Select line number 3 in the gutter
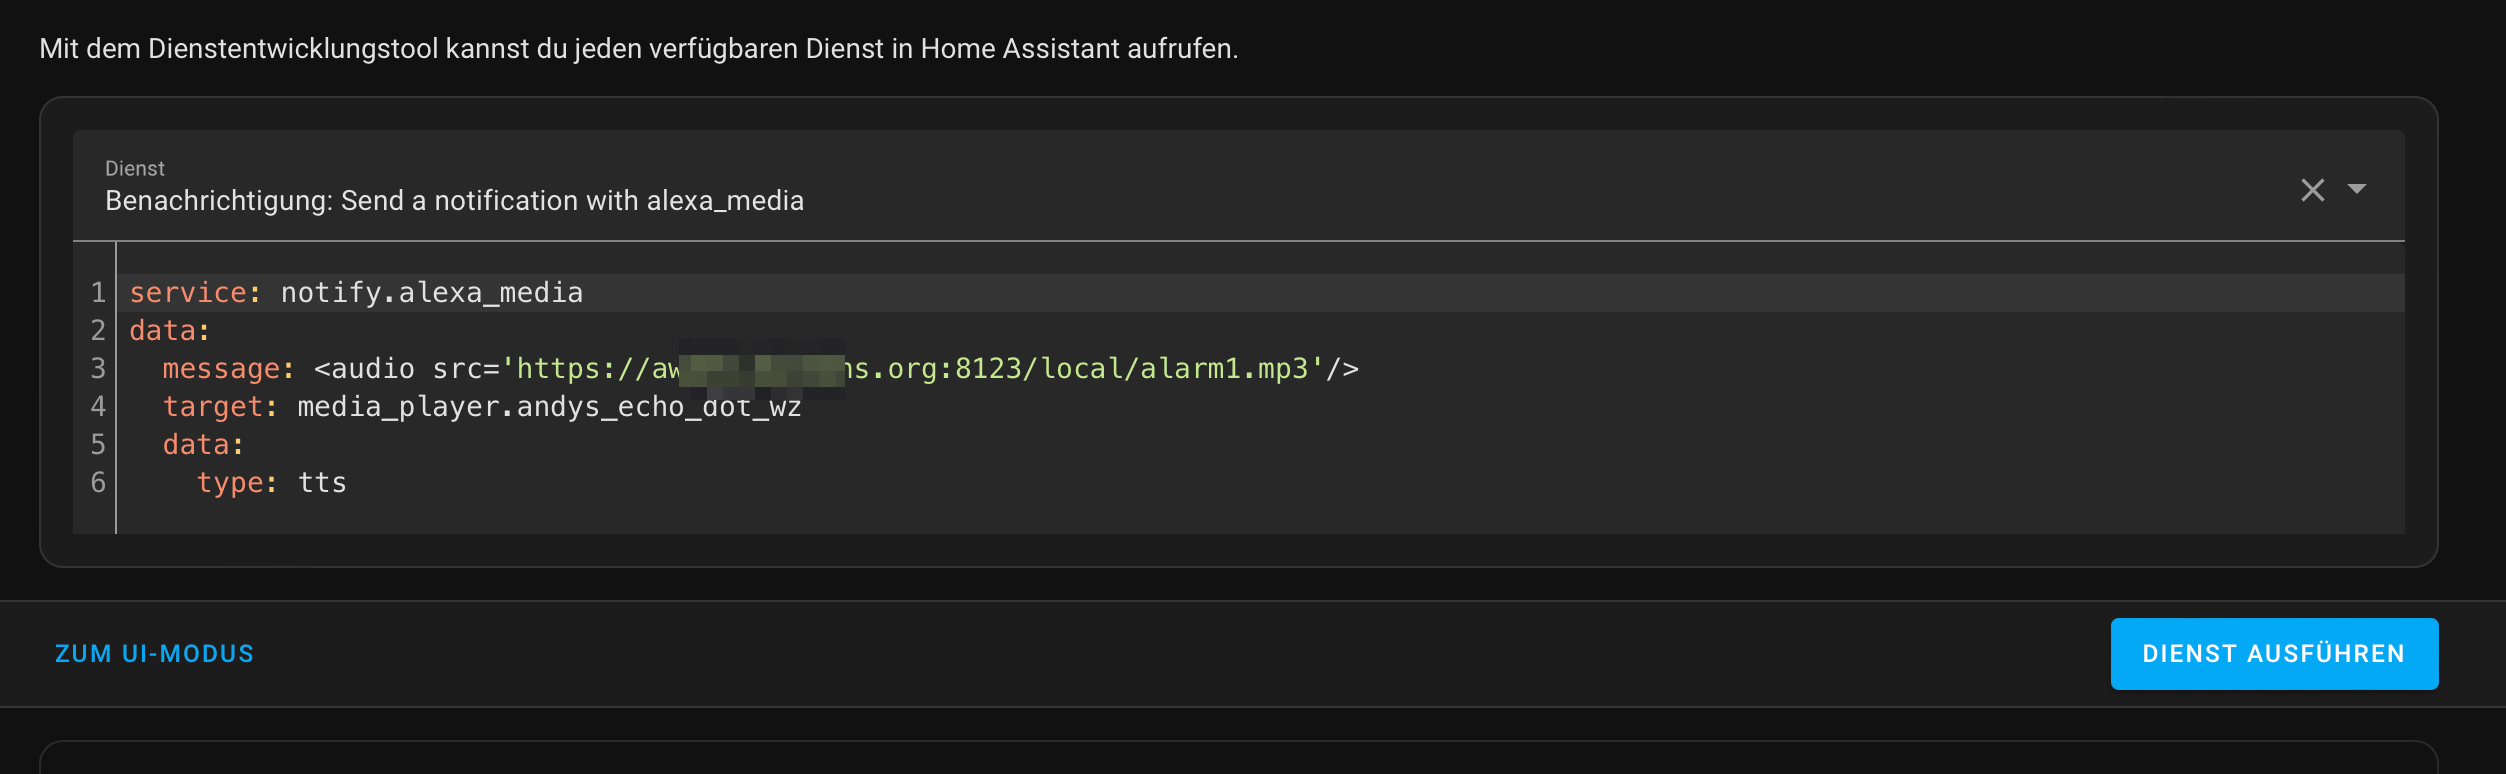Viewport: 2506px width, 774px height. click(98, 369)
